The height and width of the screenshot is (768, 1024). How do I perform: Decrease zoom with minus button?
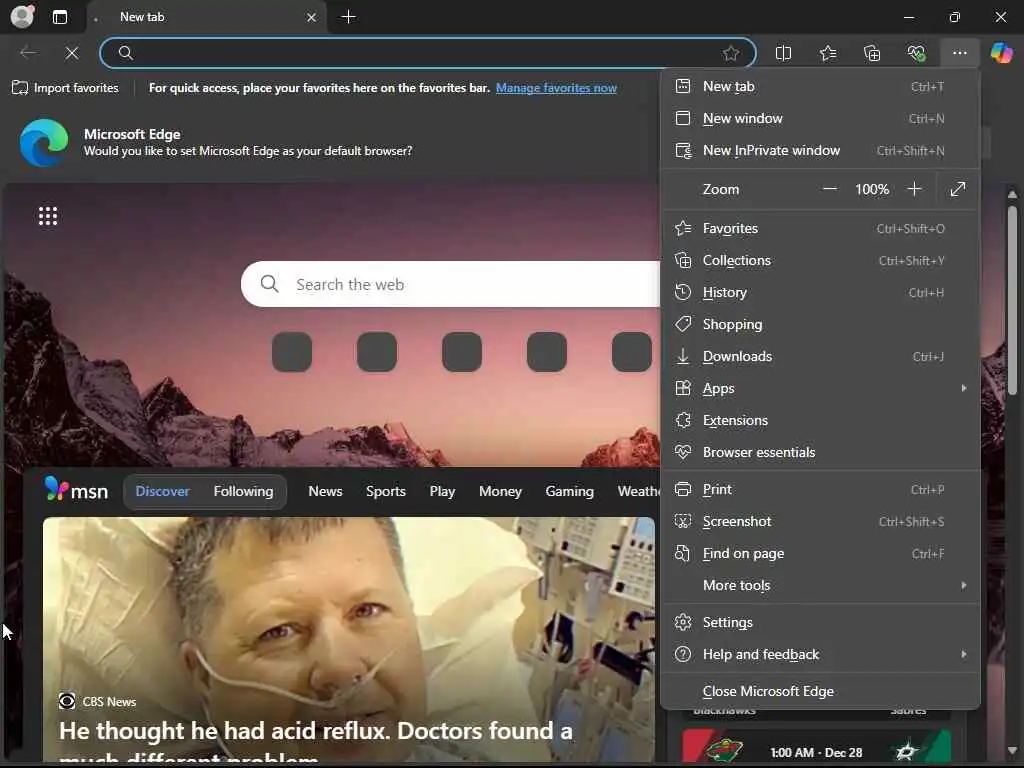[829, 189]
